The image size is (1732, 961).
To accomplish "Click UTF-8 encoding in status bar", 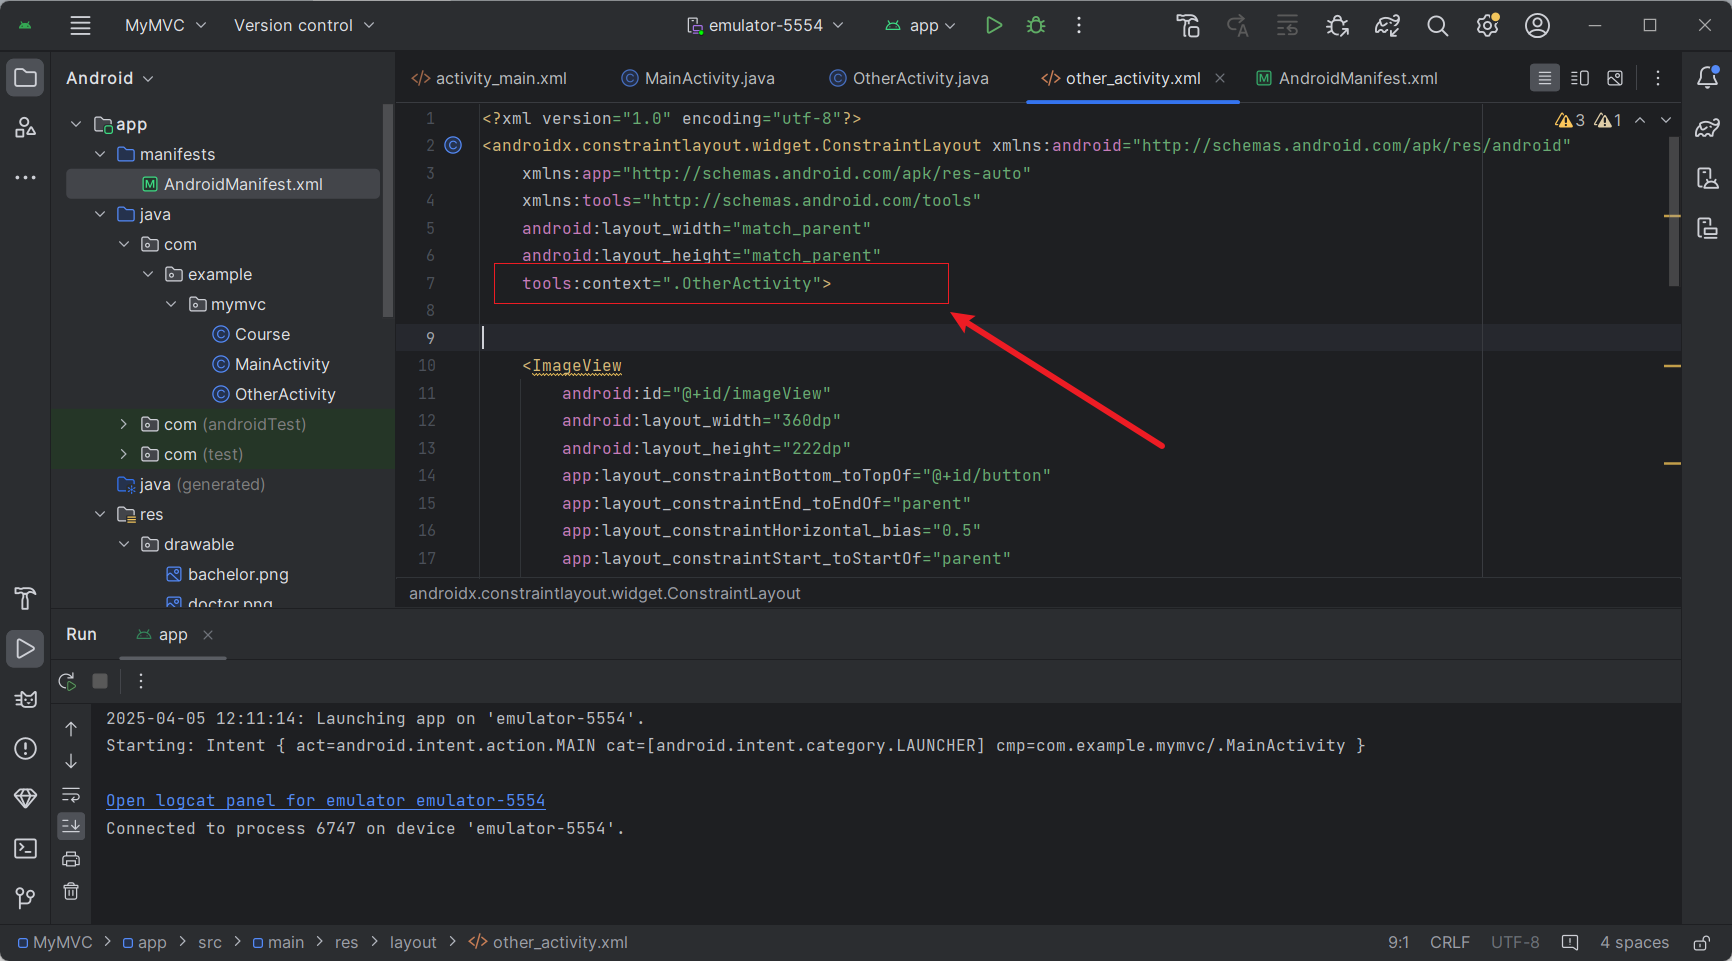I will click(1515, 943).
